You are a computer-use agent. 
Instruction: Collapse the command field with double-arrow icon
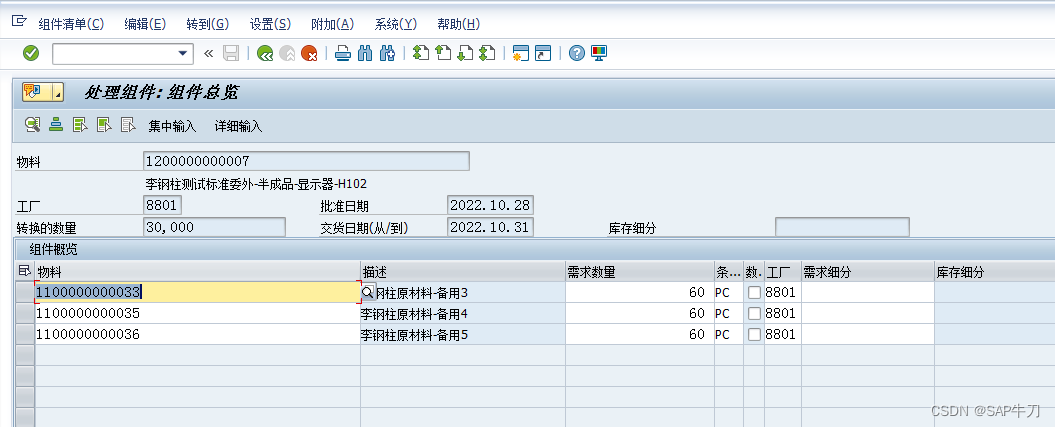pos(208,53)
